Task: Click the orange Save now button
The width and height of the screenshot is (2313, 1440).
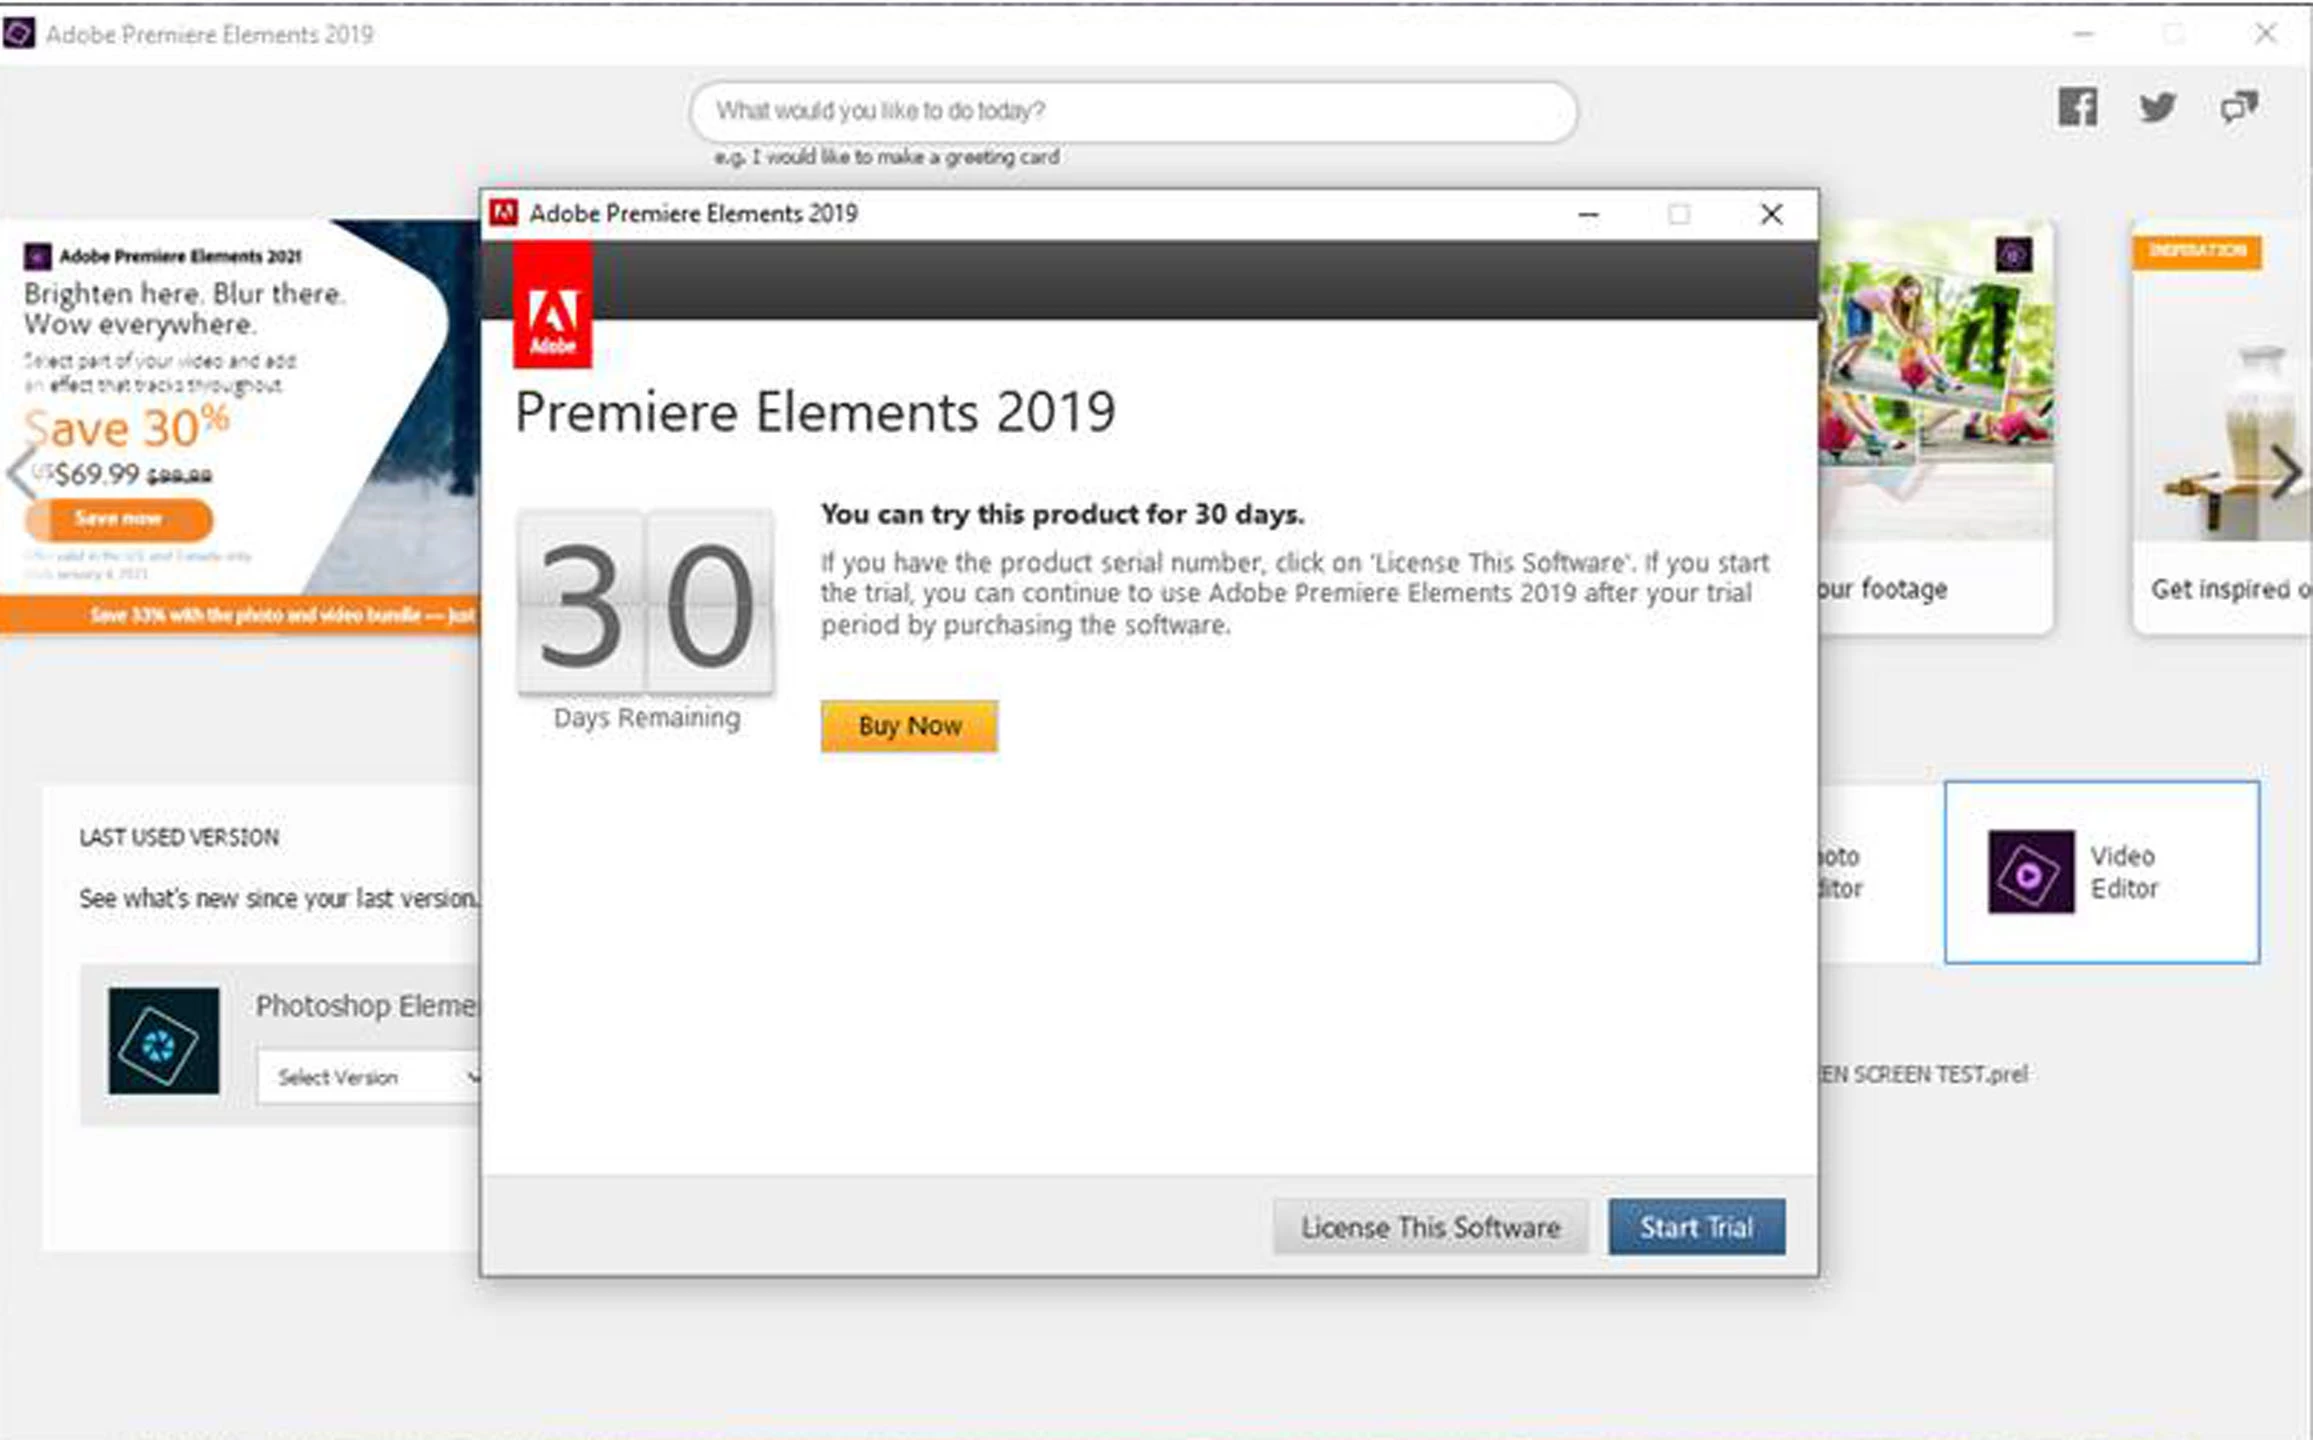Action: tap(119, 519)
